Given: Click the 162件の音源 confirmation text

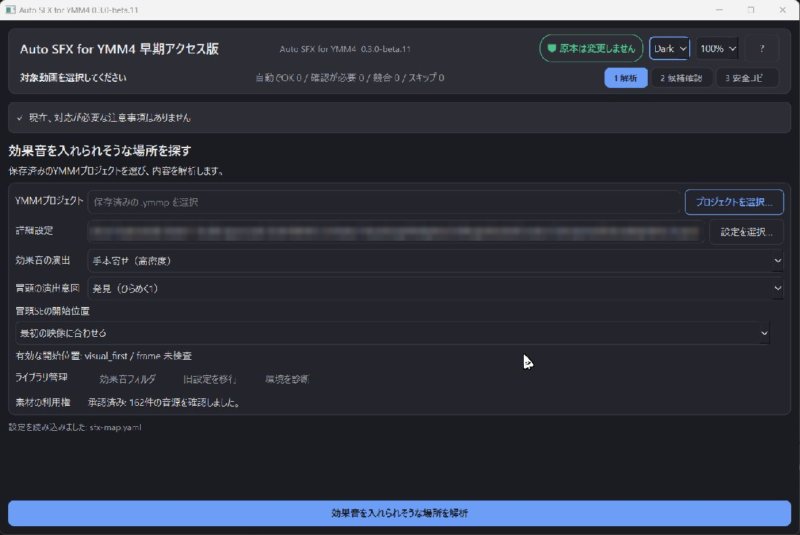Looking at the screenshot, I should (164, 402).
